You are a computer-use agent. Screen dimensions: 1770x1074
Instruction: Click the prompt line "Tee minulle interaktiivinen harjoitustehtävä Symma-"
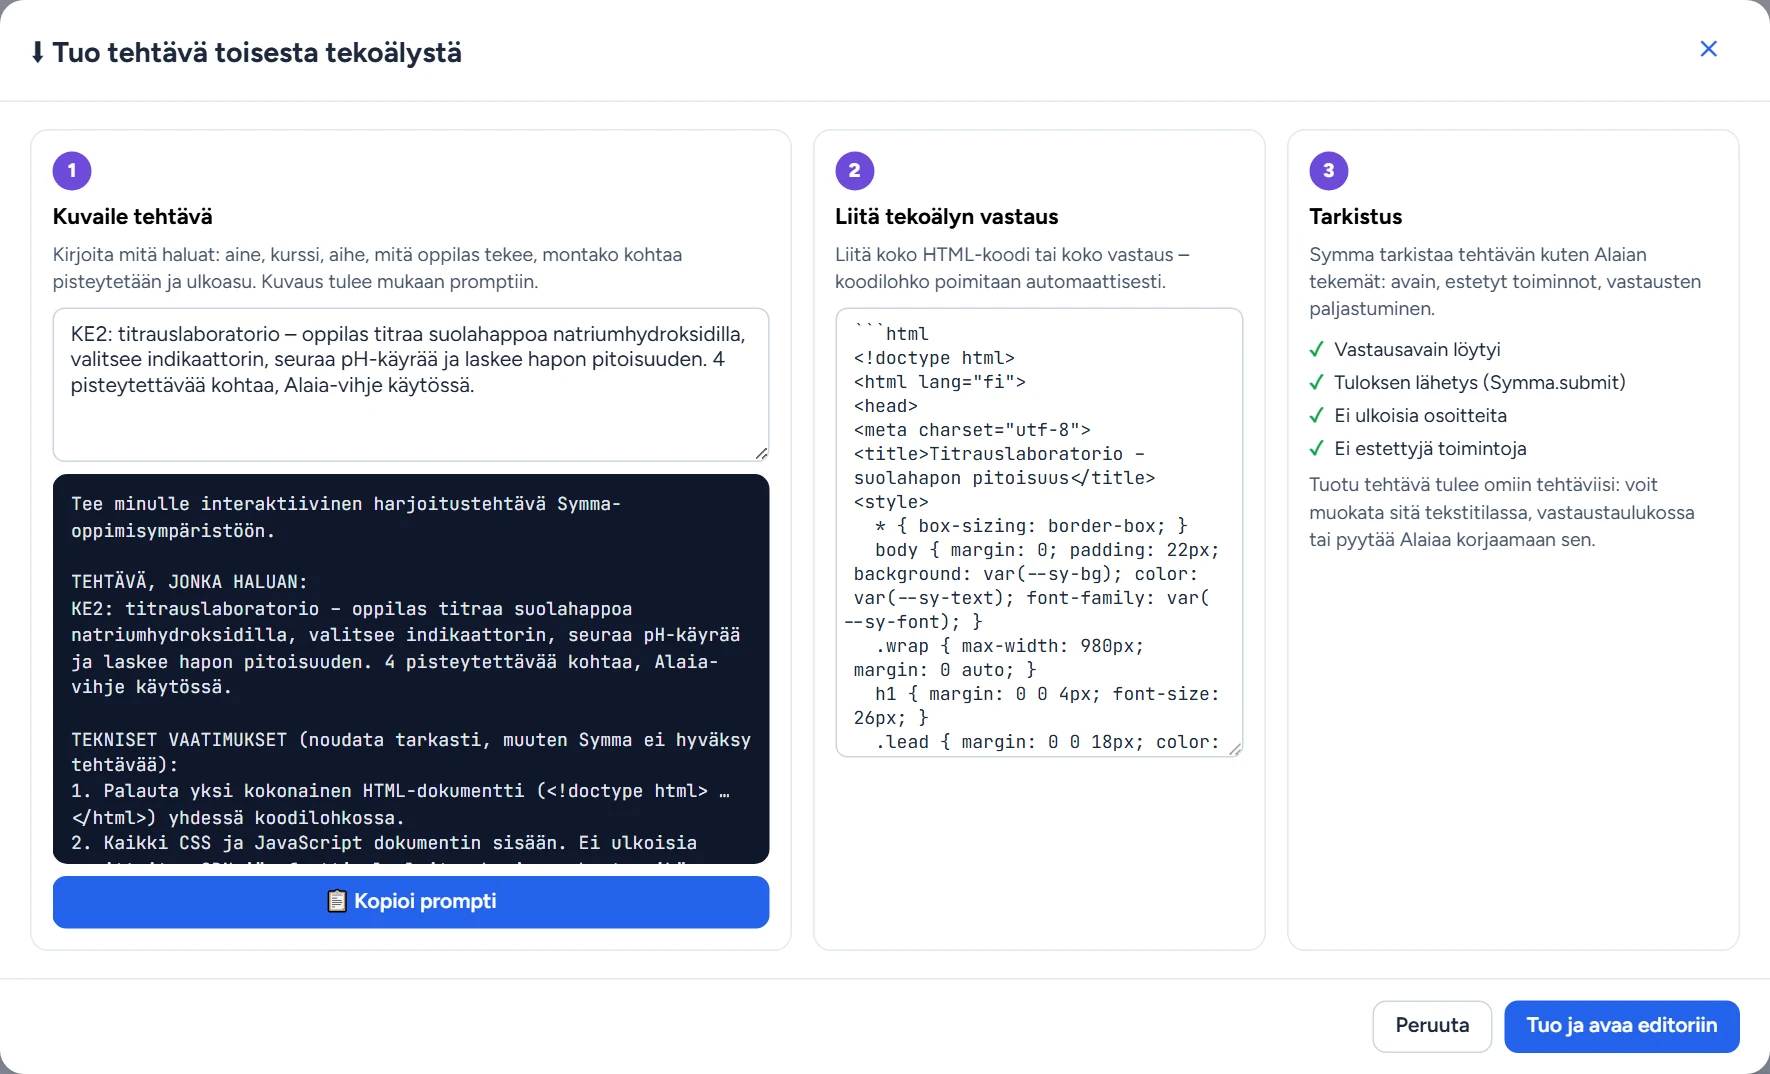click(346, 504)
